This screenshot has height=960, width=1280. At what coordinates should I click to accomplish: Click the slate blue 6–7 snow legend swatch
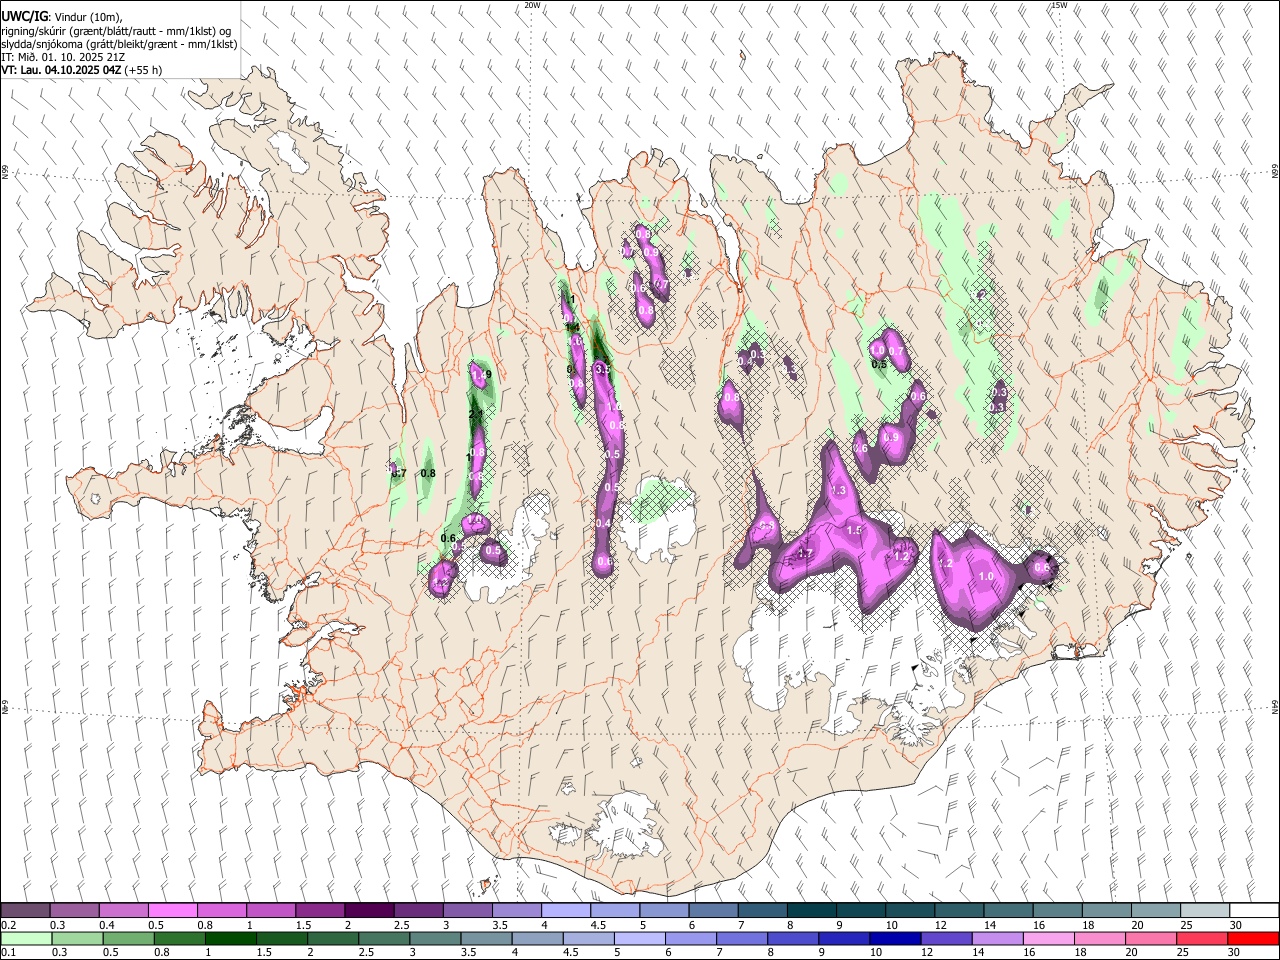[714, 911]
